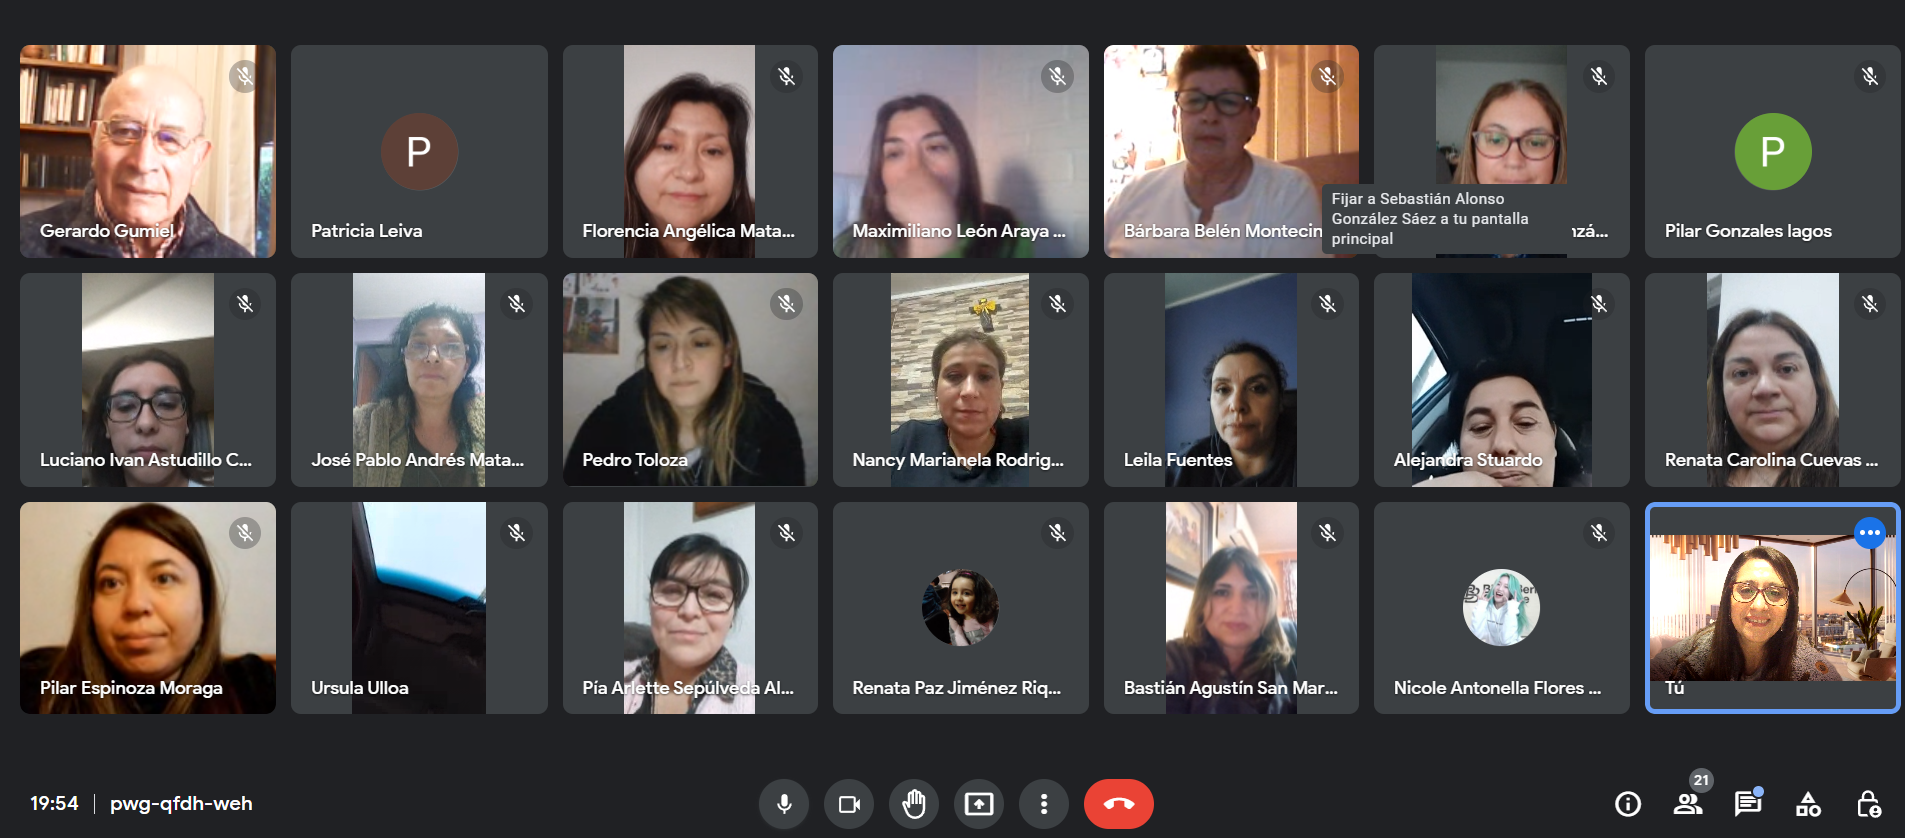Select Patricia Leiva's participant tile

(419, 151)
